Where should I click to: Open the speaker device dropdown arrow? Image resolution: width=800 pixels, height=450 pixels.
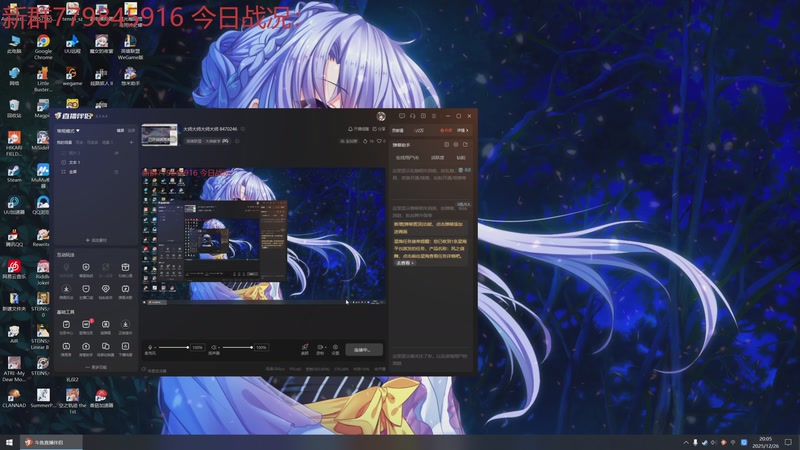click(219, 347)
